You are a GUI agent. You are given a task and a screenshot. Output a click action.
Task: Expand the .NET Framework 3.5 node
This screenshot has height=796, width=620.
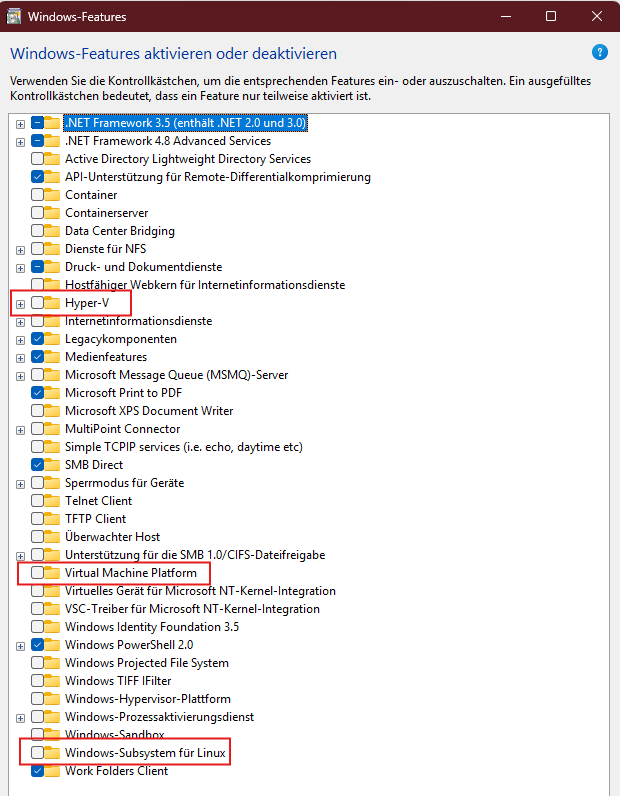pyautogui.click(x=20, y=124)
